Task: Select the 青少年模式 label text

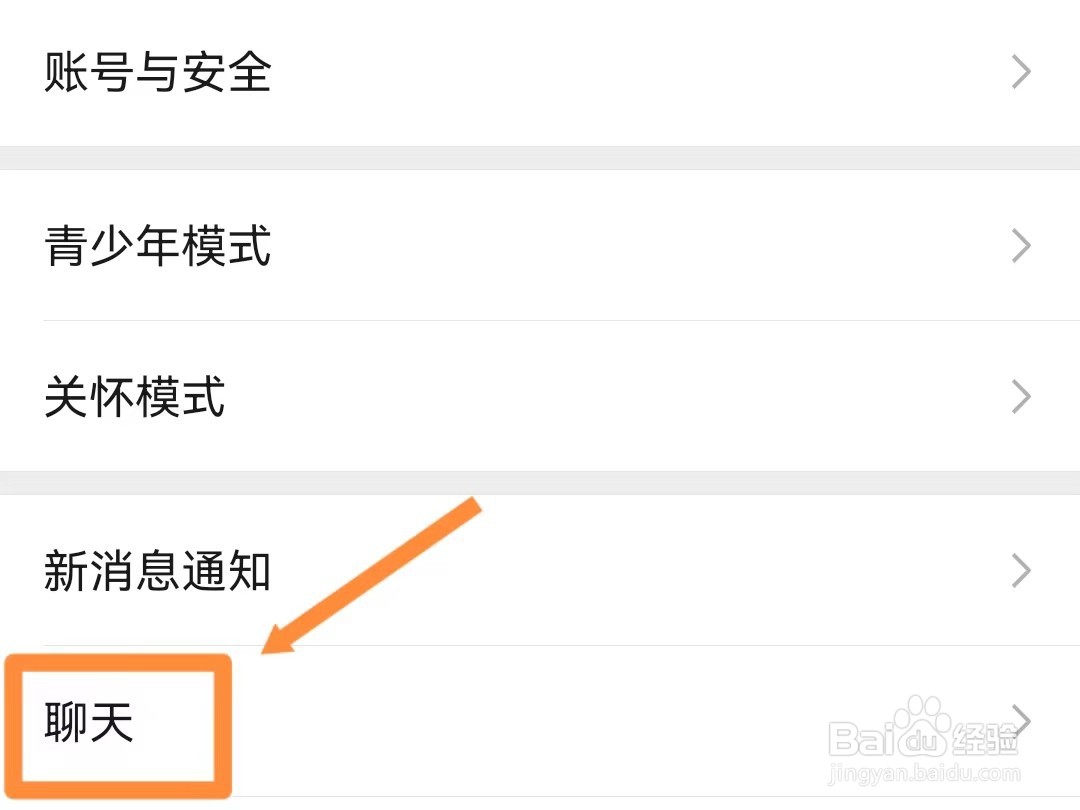Action: (x=157, y=245)
